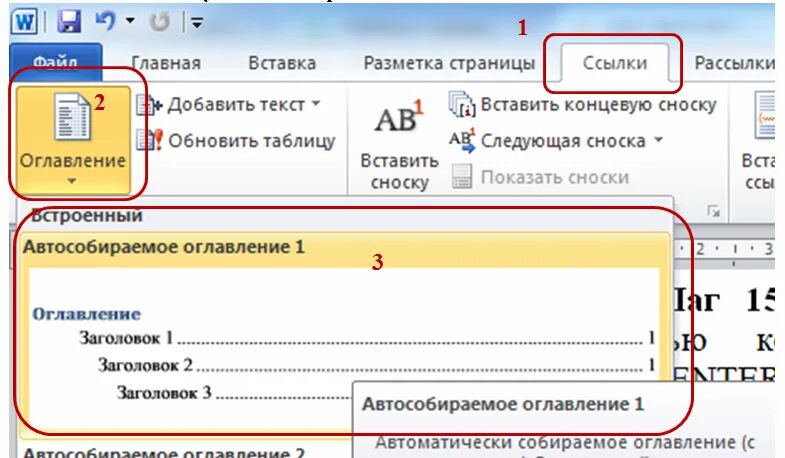
Task: Click the blue Оглавление preview heading
Action: (x=87, y=314)
